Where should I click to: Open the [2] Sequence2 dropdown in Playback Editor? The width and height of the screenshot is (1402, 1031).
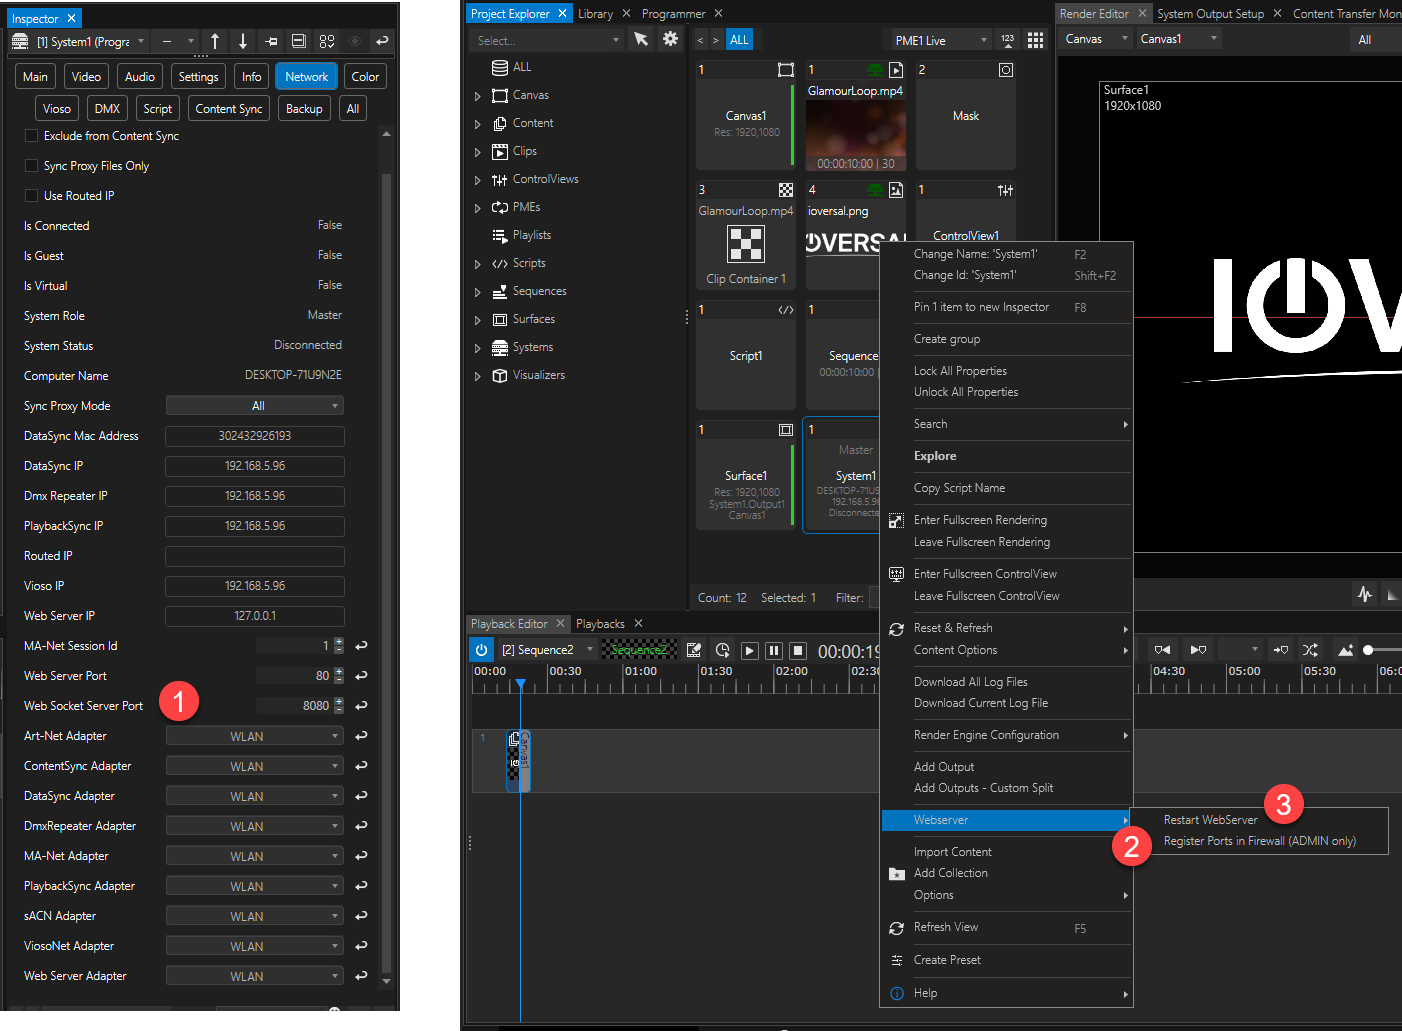(x=547, y=650)
